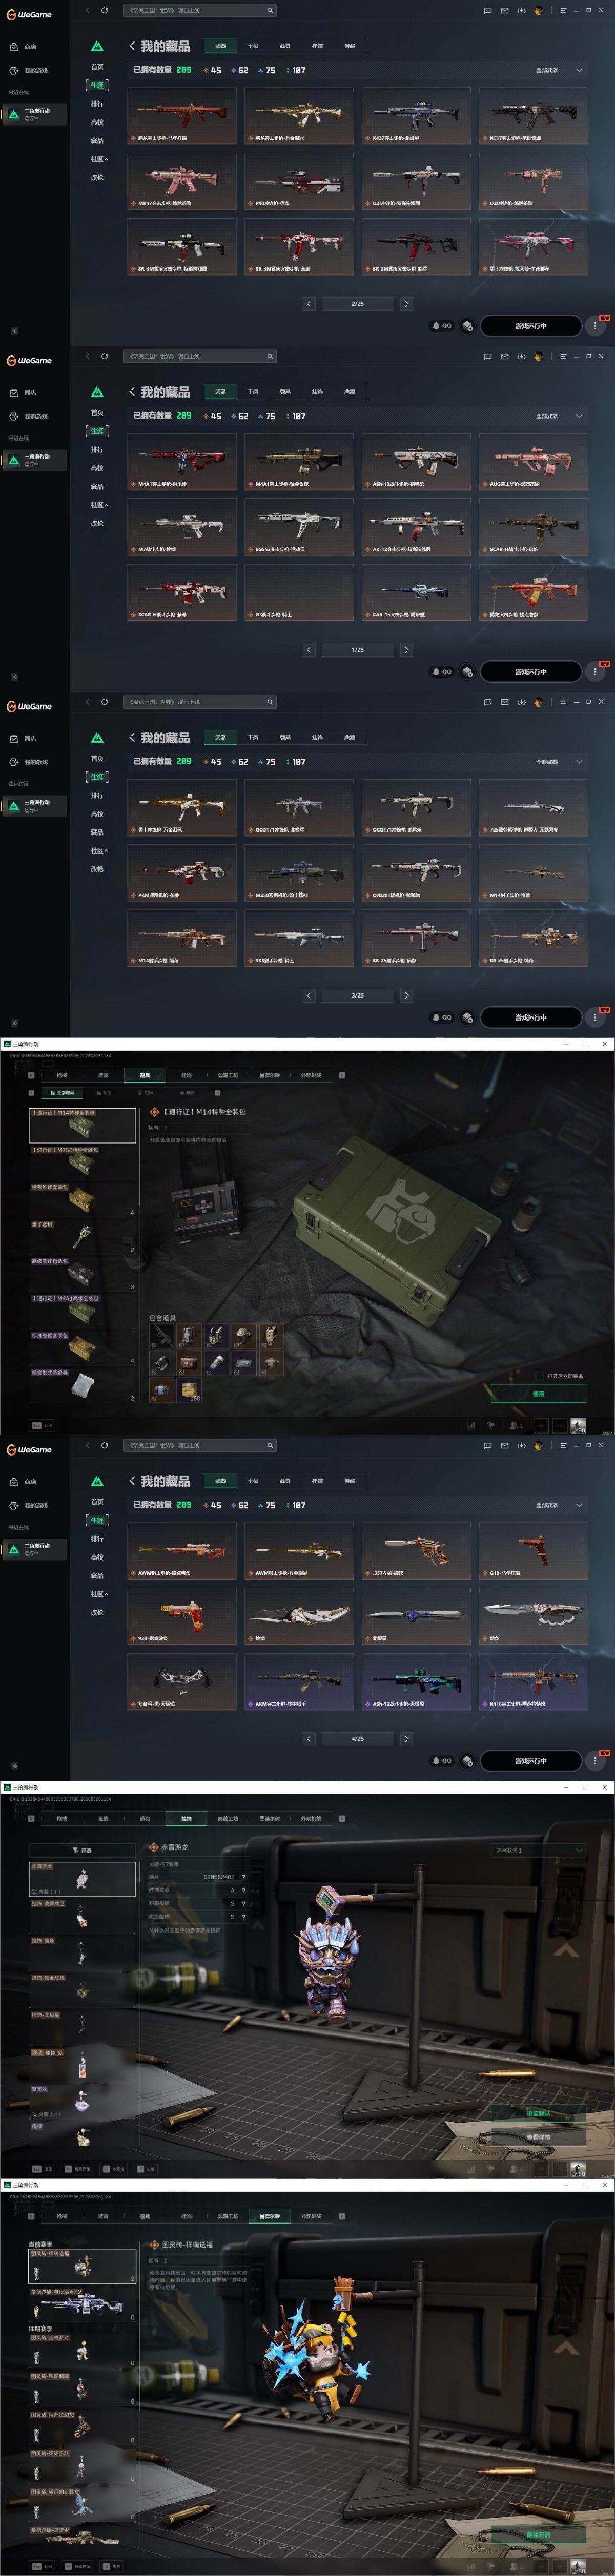The height and width of the screenshot is (2576, 615).
Task: Expand the 全部武器 dropdown on page 1/25
Action: (559, 416)
